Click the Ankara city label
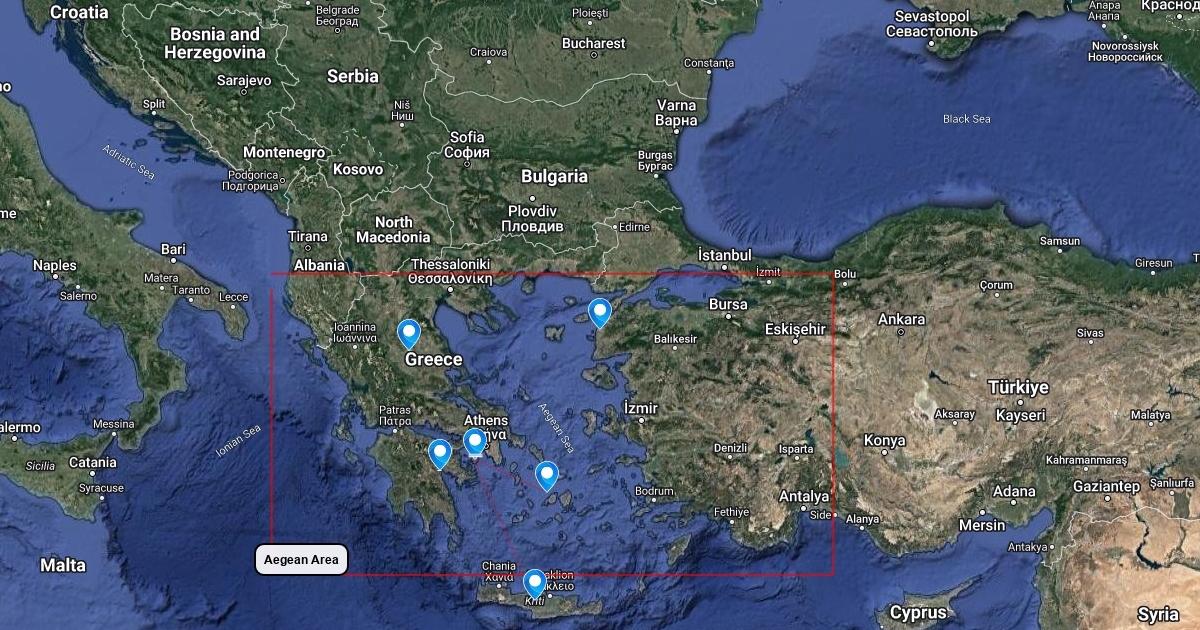This screenshot has height=630, width=1200. (900, 320)
